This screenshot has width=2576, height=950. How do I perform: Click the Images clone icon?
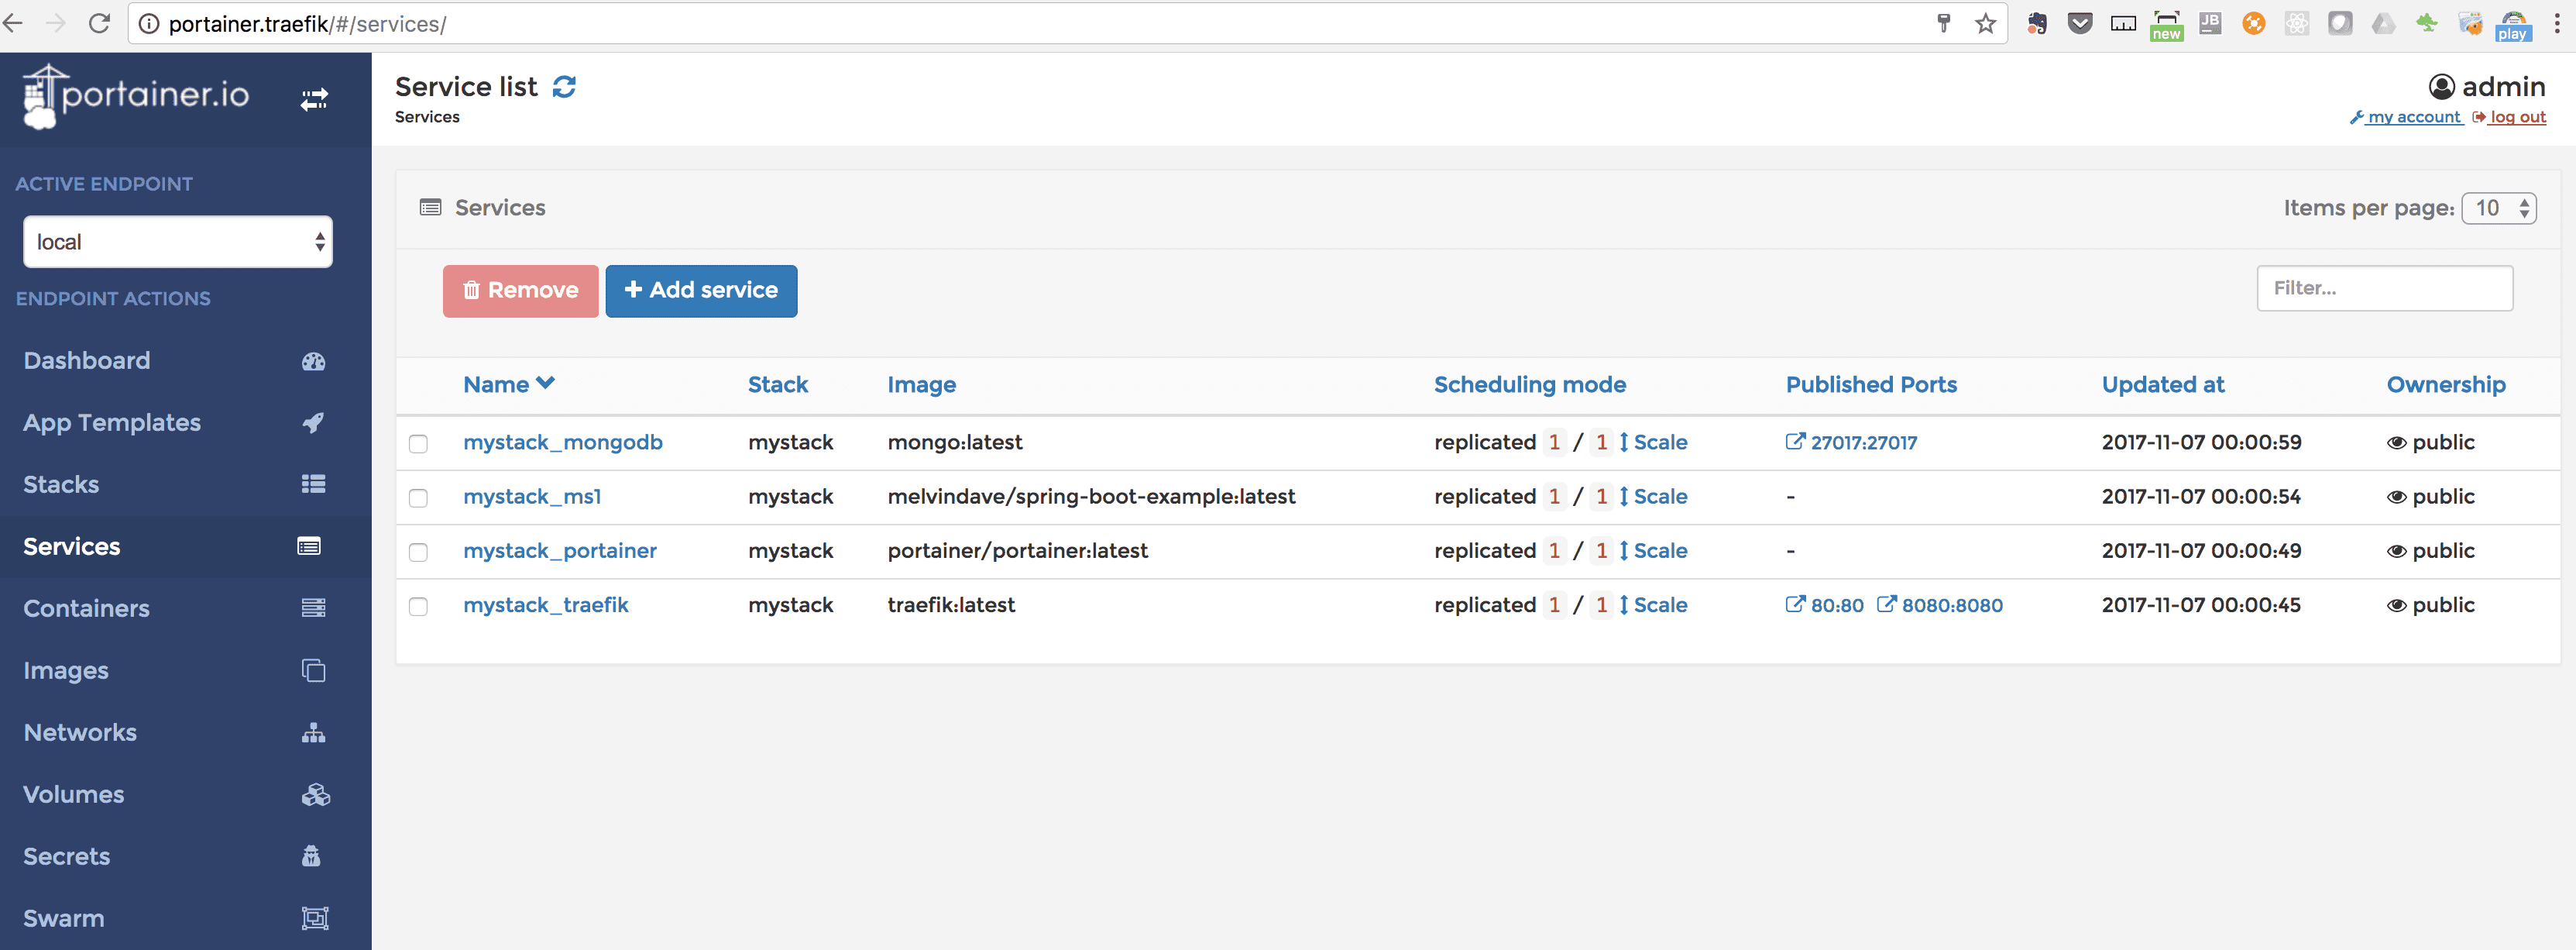tap(313, 670)
